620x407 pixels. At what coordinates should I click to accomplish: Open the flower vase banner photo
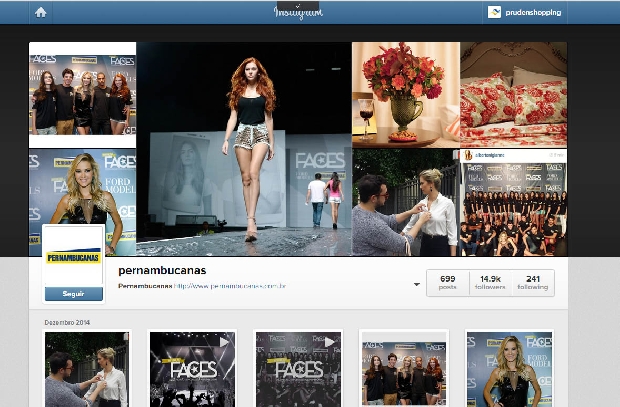pos(406,95)
